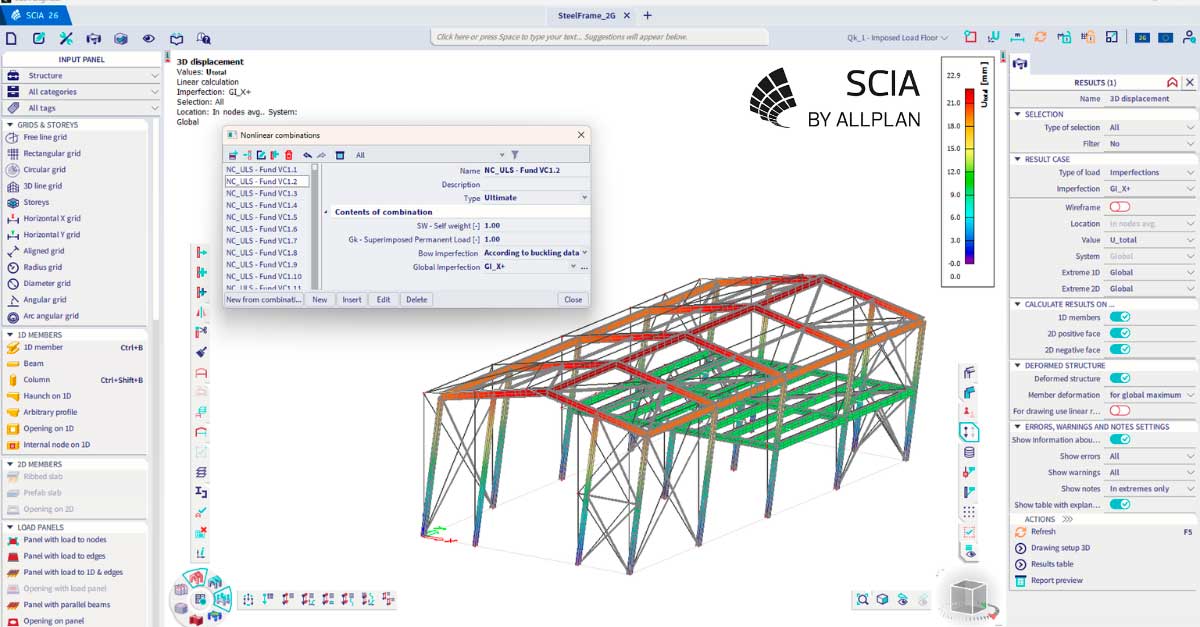Toggle the Show information about switch

pos(1119,439)
